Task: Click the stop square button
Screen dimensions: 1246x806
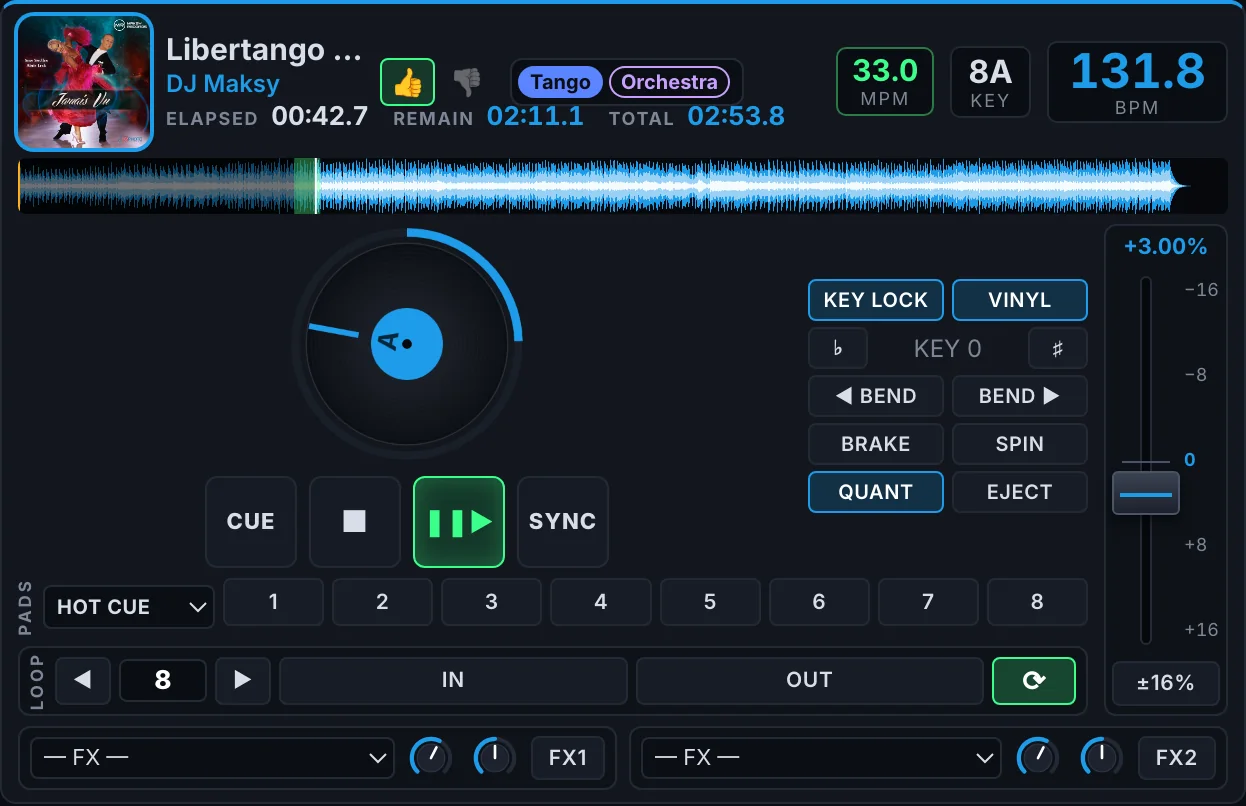Action: coord(354,522)
